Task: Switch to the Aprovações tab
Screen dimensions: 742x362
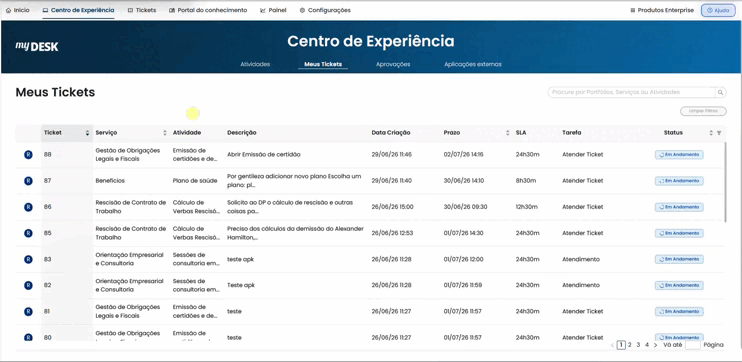Action: 393,64
